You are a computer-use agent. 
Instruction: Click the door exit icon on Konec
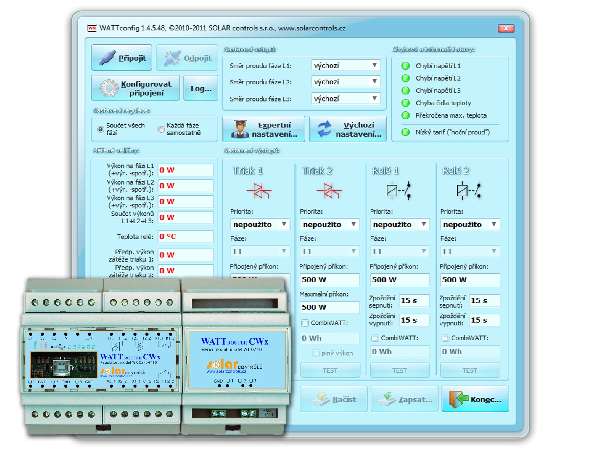[x=458, y=399]
